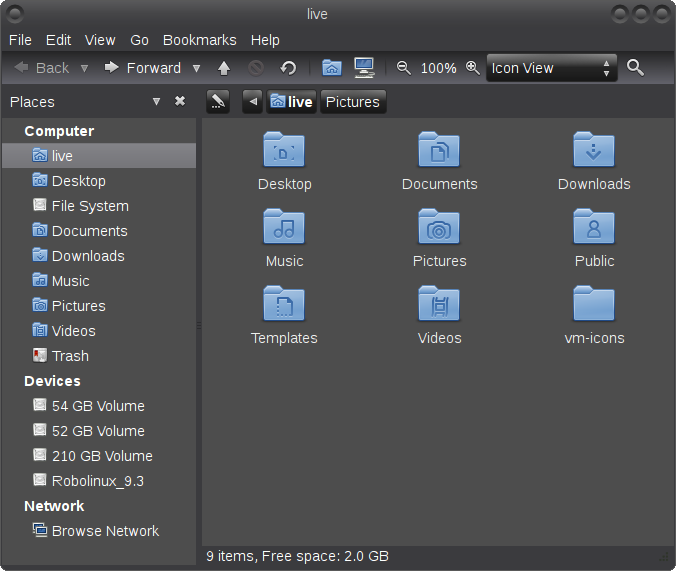Mount the 54 GB Volume device
676x571 pixels.
[99, 406]
